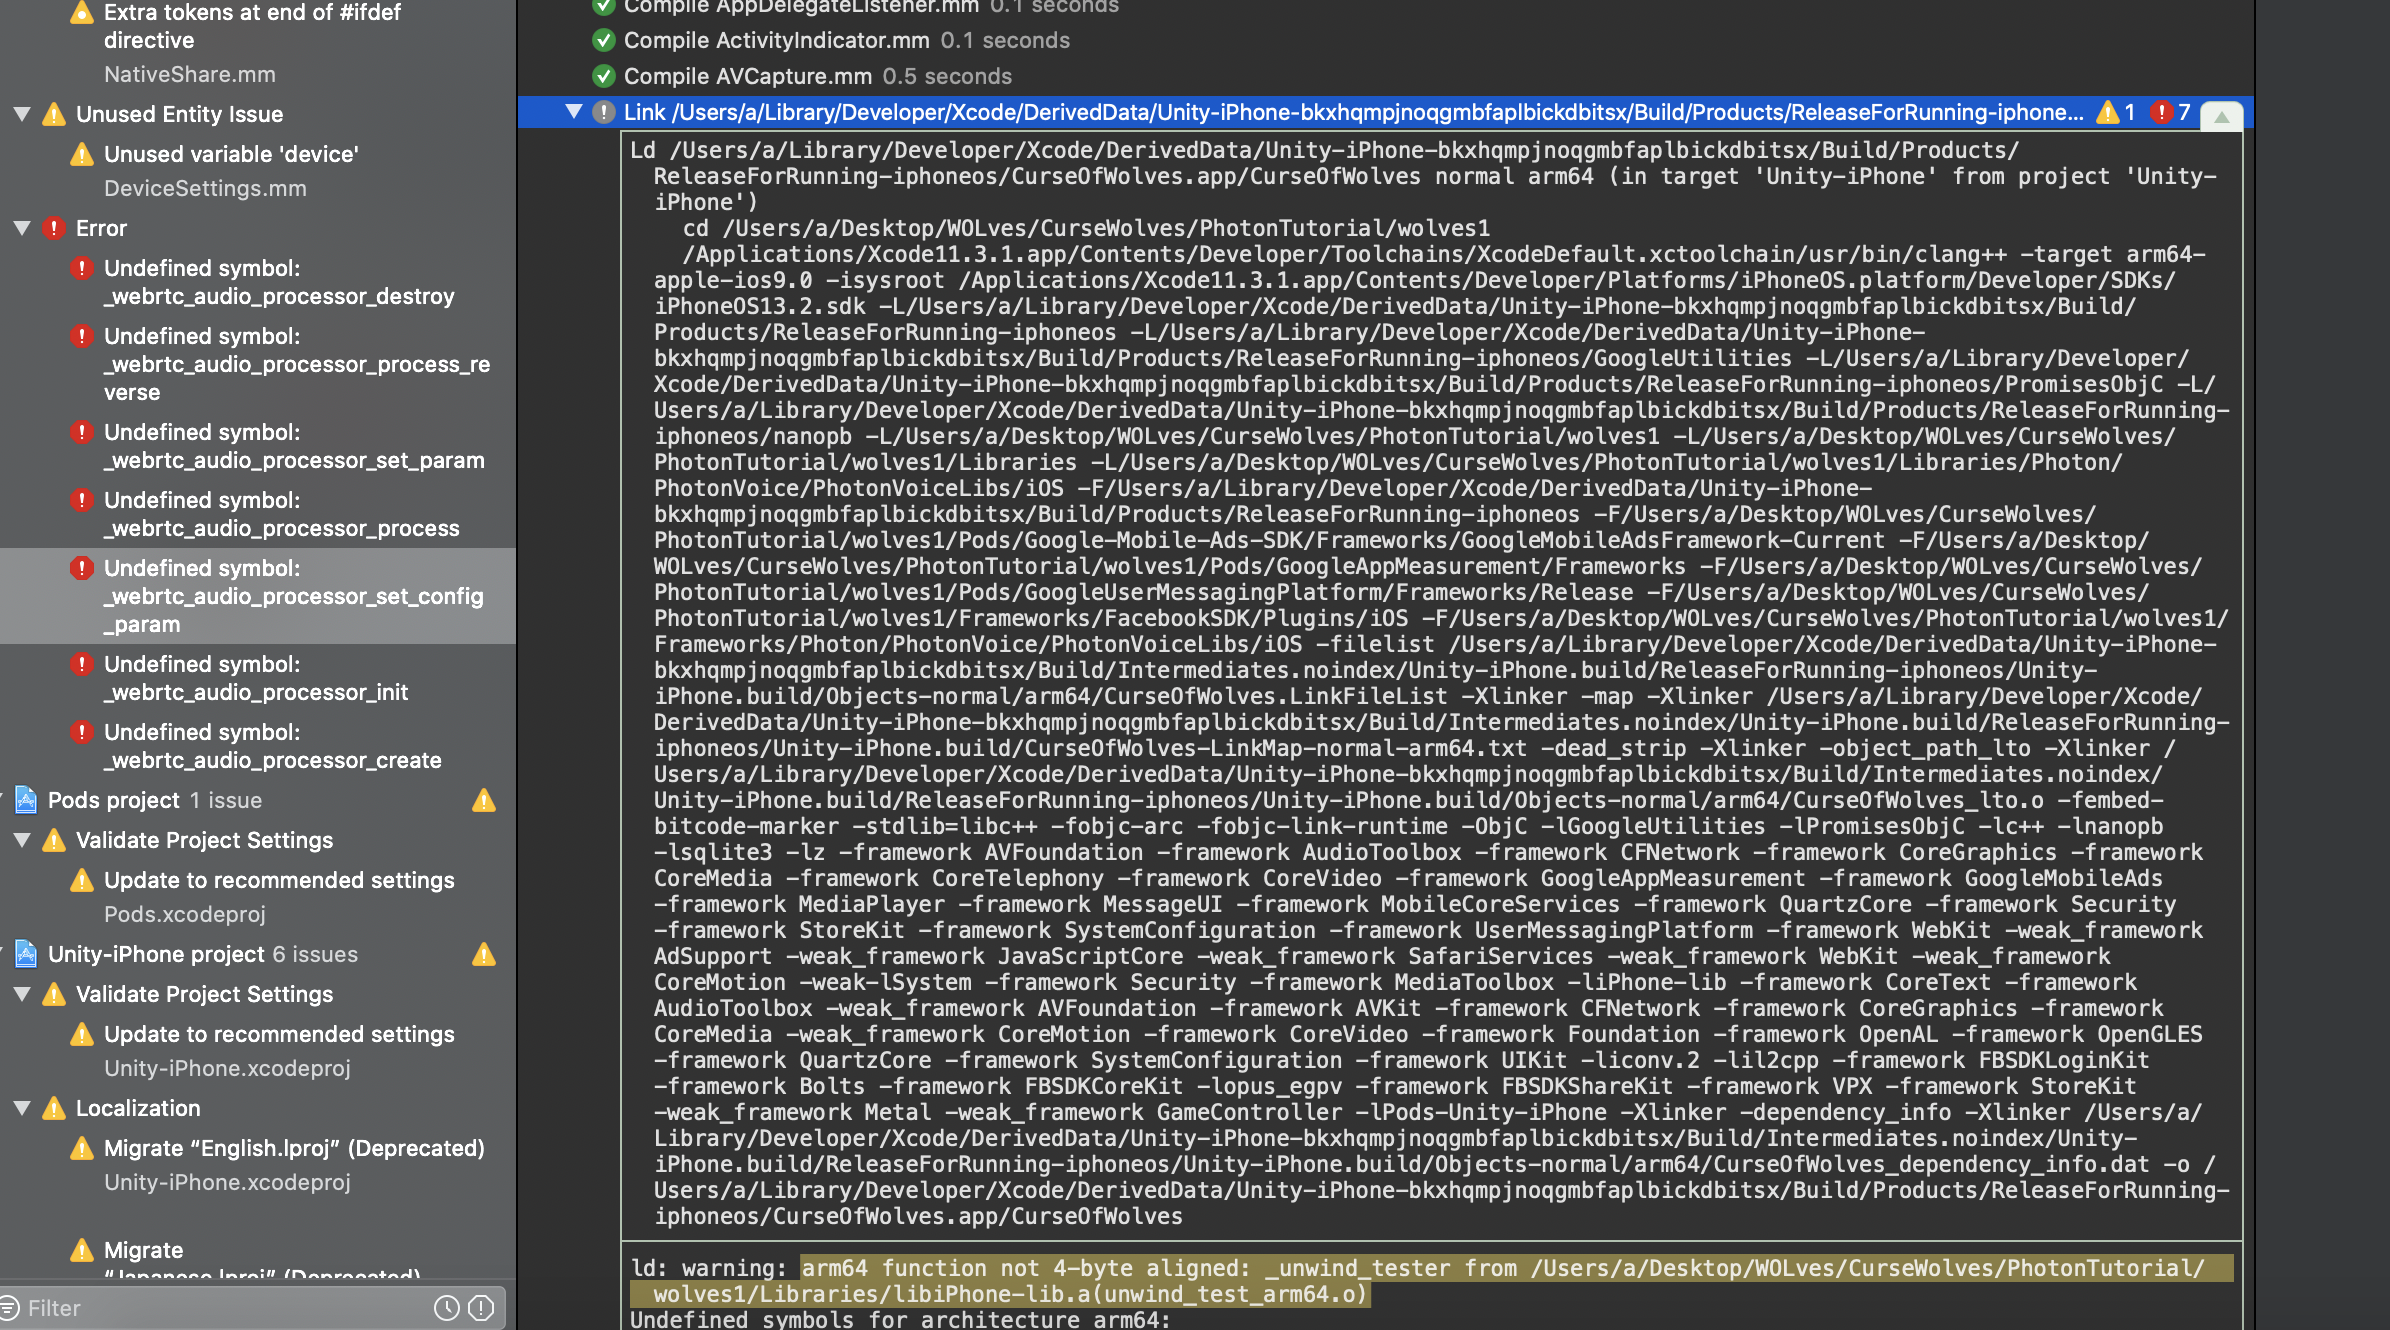2390x1330 pixels.
Task: Click green checkmark beside Compile ActivityIndicator.mm
Action: coord(603,40)
